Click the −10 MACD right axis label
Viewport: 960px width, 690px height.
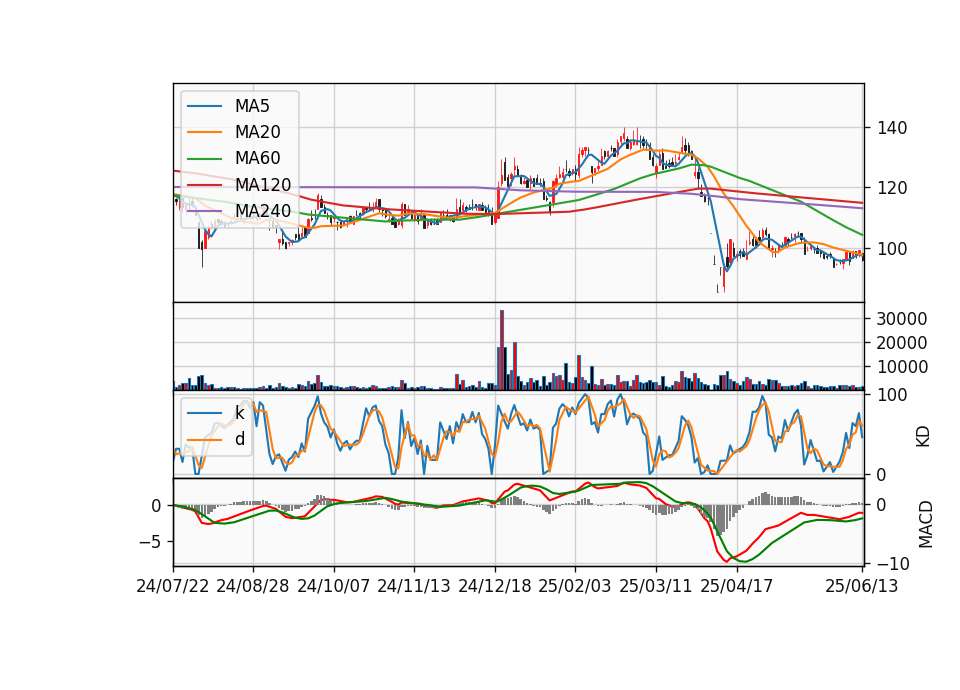point(893,563)
